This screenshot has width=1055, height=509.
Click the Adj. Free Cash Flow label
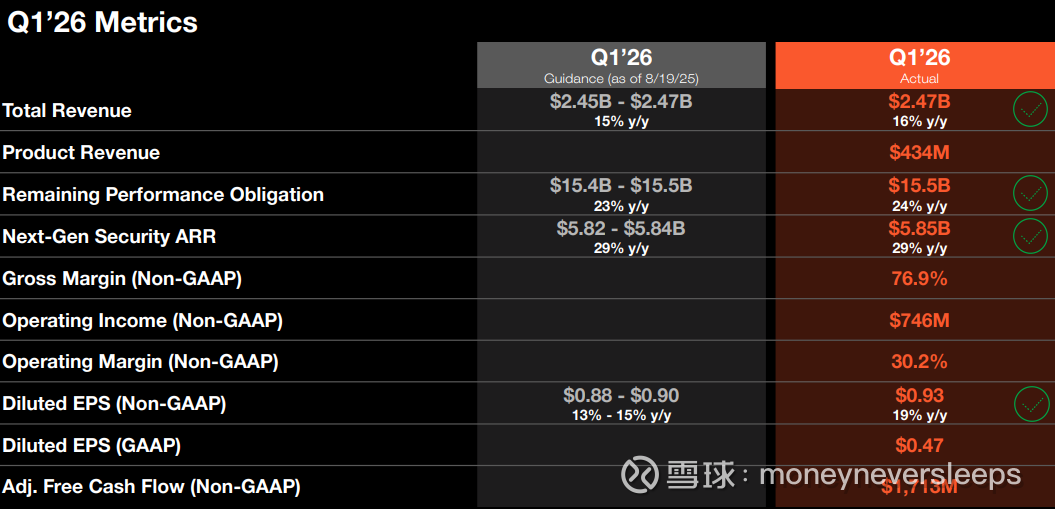[151, 487]
